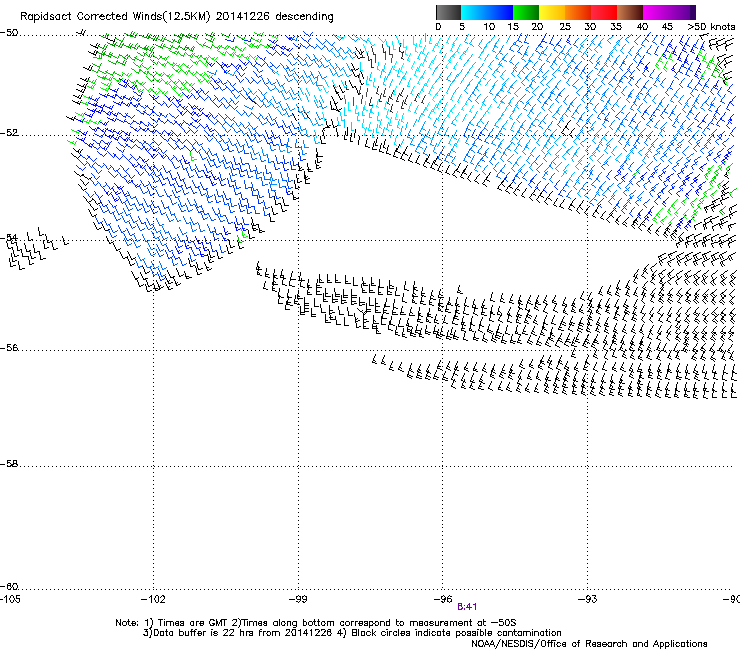
Task: Click the '-52' latitude axis label
Action: coord(9,133)
